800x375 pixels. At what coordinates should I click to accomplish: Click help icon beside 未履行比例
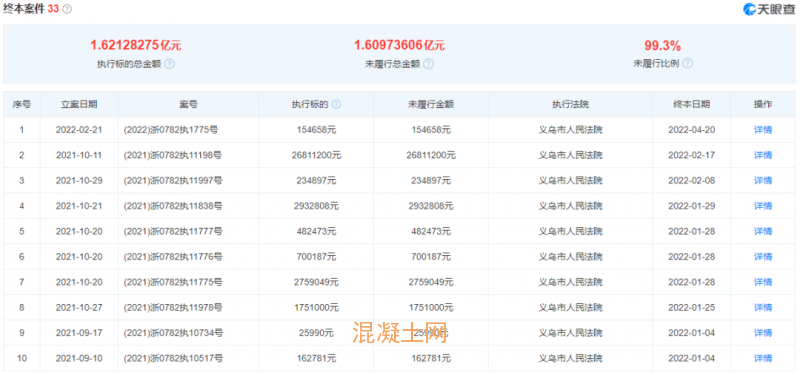coord(688,64)
